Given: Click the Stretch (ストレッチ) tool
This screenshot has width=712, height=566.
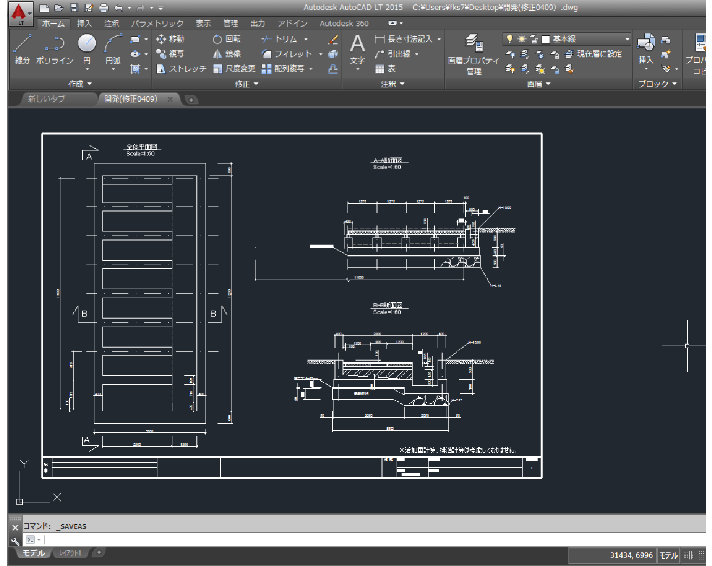Looking at the screenshot, I should click(x=181, y=69).
